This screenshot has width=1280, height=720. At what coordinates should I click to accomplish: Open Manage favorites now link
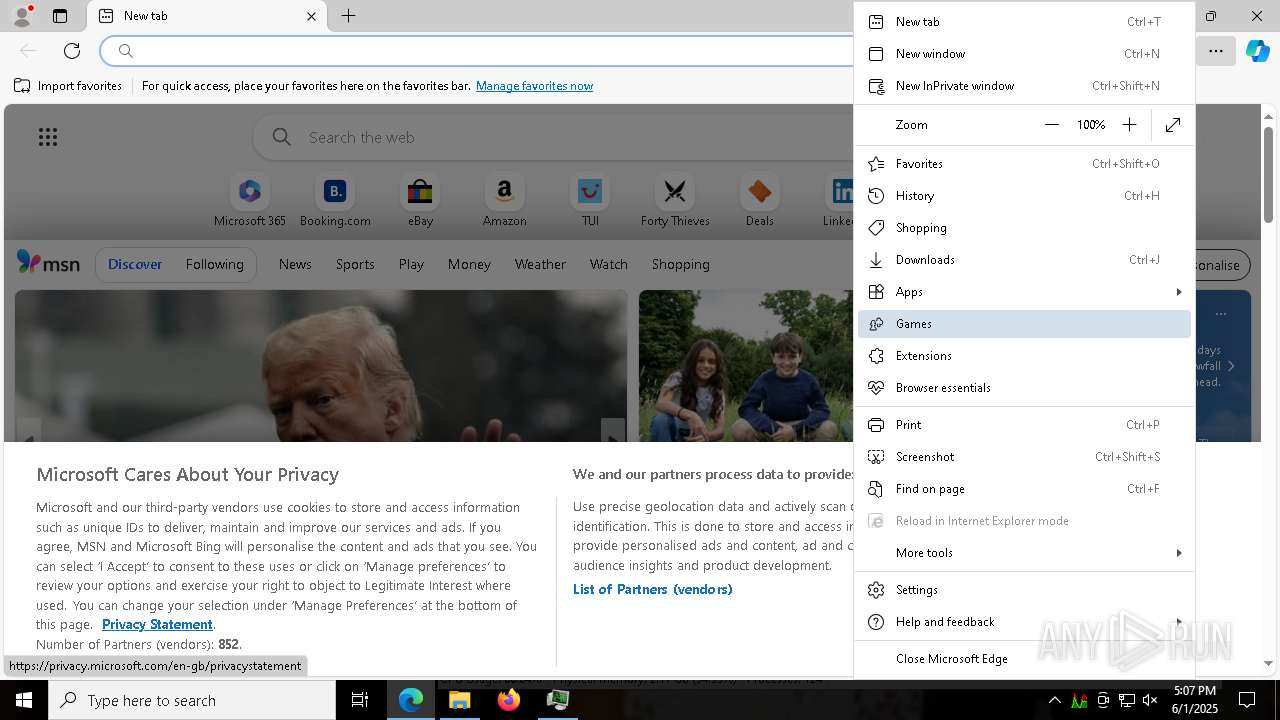[x=534, y=86]
